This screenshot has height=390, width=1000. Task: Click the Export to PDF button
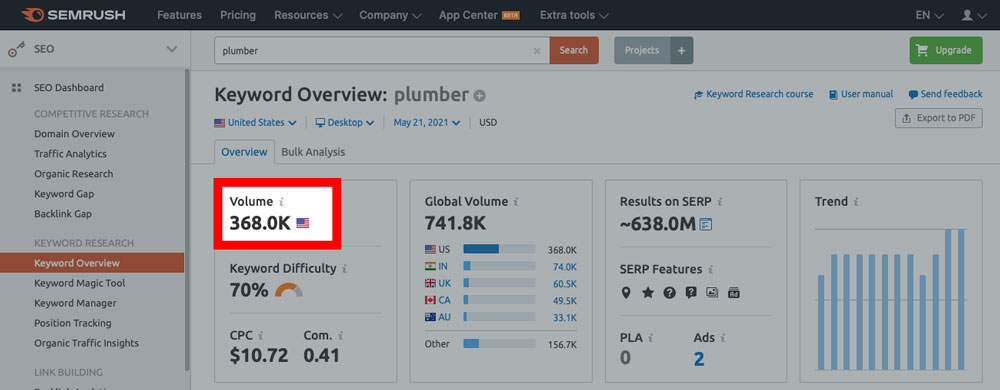pos(939,118)
